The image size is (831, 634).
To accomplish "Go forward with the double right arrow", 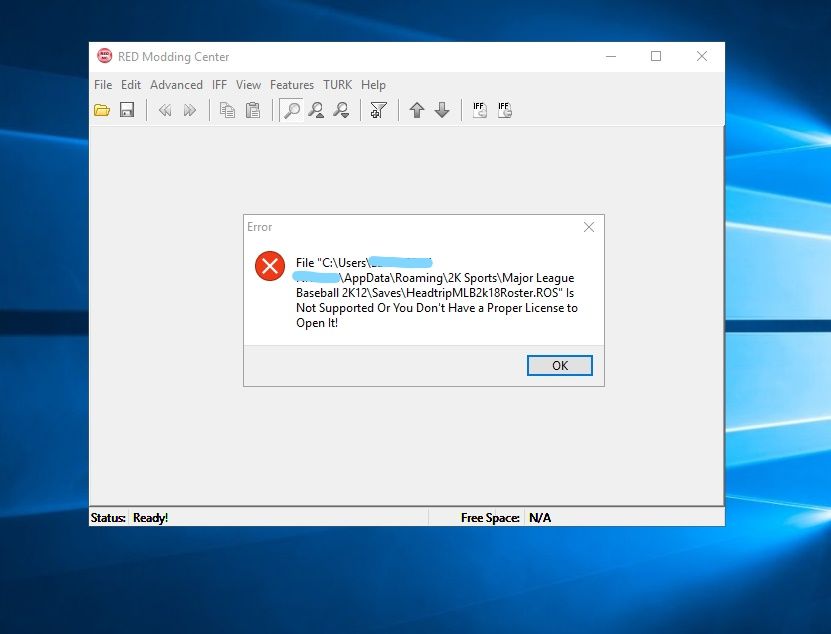I will click(x=189, y=110).
